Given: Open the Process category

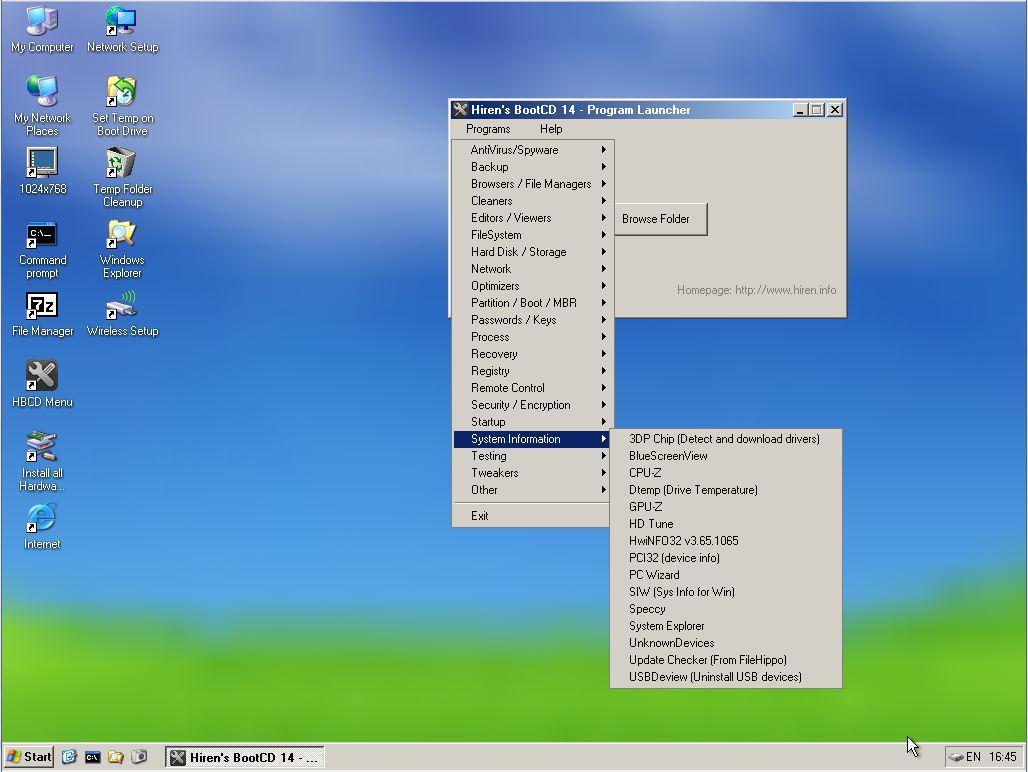Looking at the screenshot, I should pos(532,338).
